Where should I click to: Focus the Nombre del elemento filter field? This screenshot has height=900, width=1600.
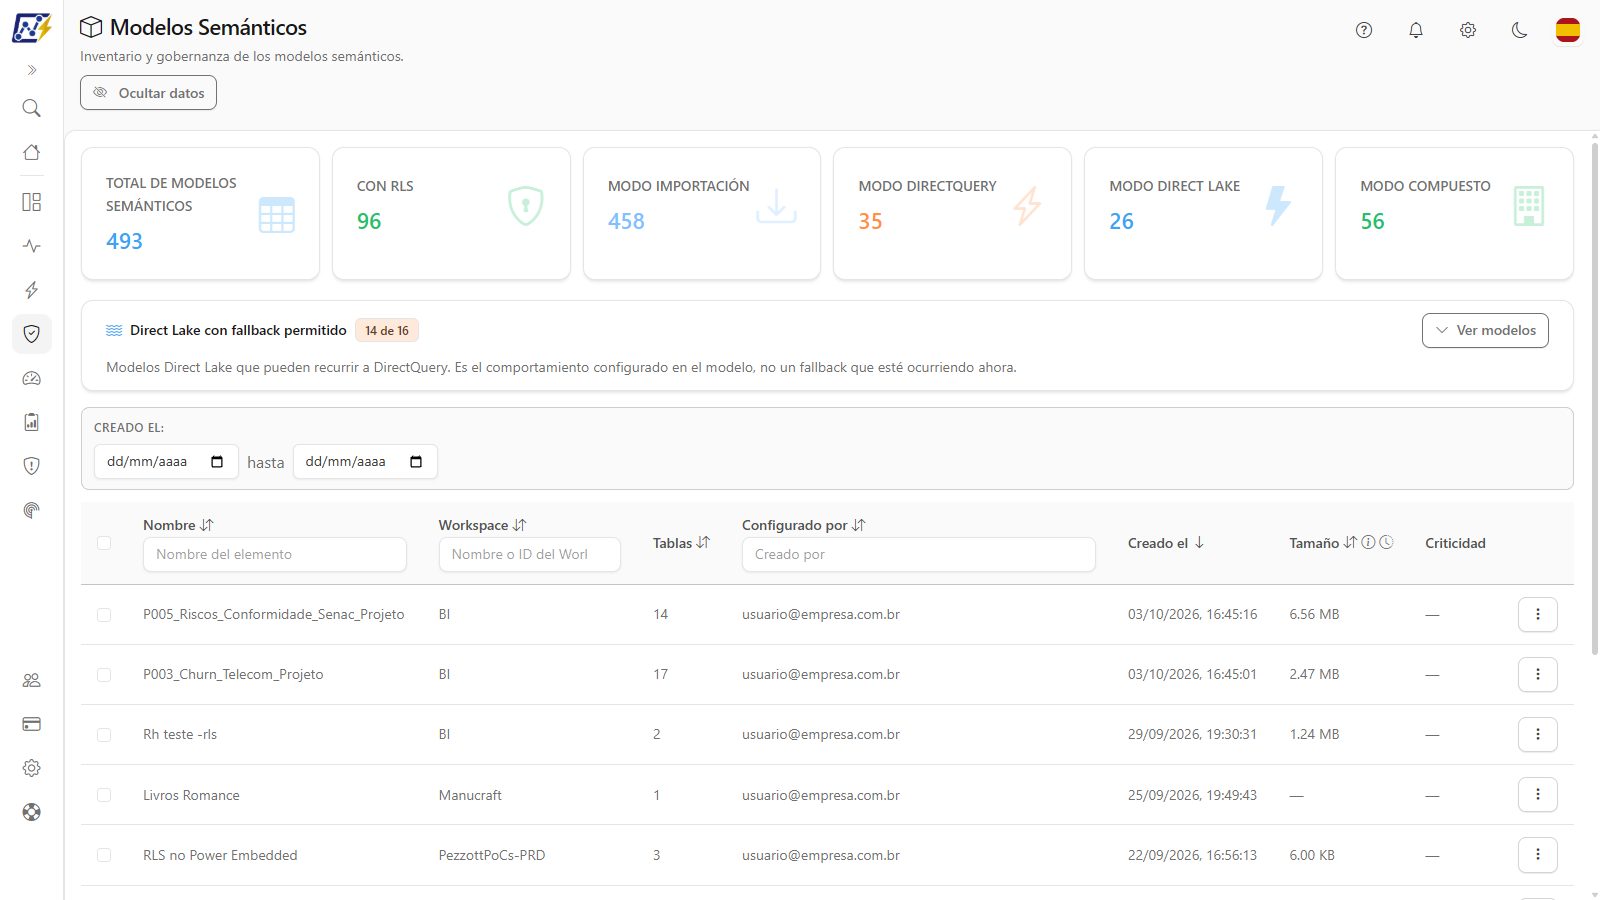click(275, 554)
